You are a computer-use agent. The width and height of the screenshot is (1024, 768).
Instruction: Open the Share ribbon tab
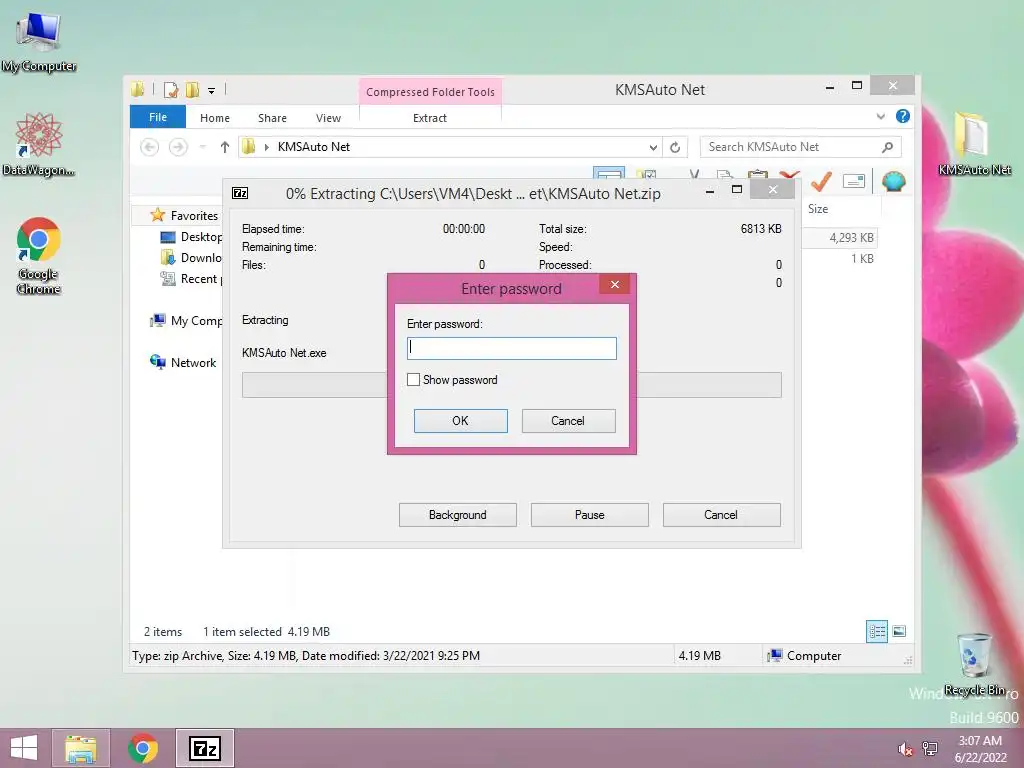click(x=272, y=118)
